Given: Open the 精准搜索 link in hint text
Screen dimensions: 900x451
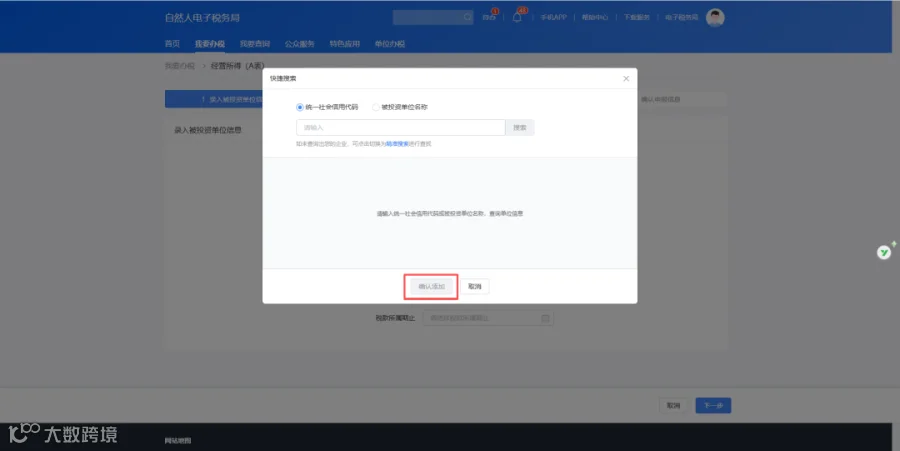Looking at the screenshot, I should [397, 144].
